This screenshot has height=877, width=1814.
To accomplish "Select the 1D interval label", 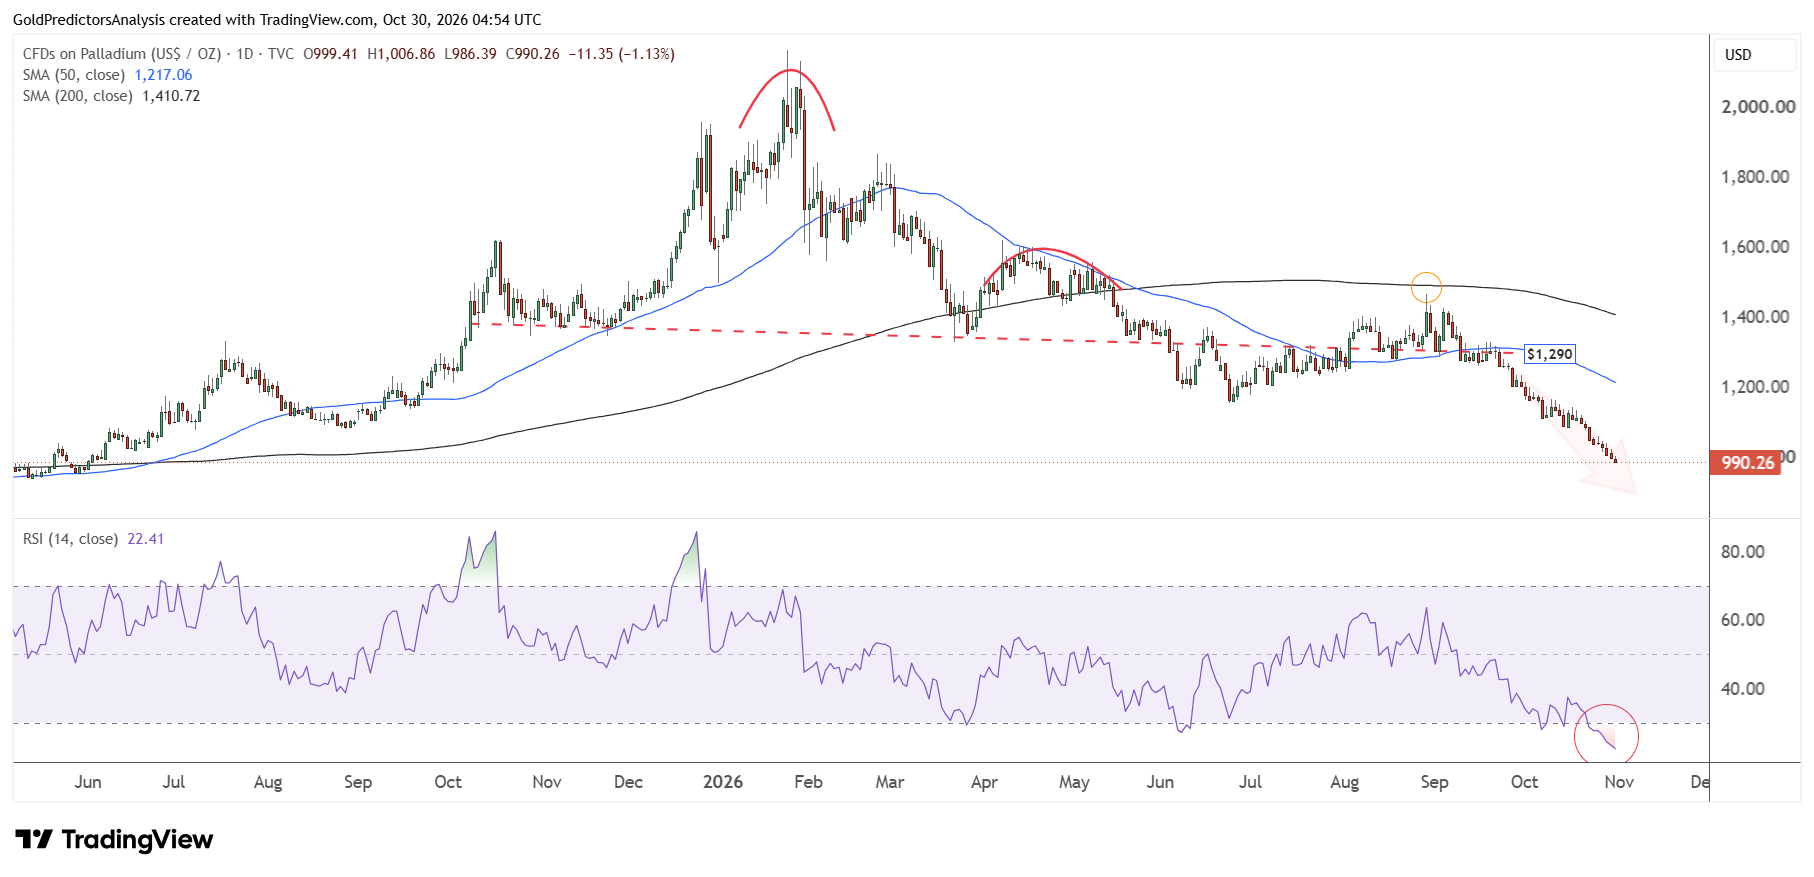I will (245, 54).
